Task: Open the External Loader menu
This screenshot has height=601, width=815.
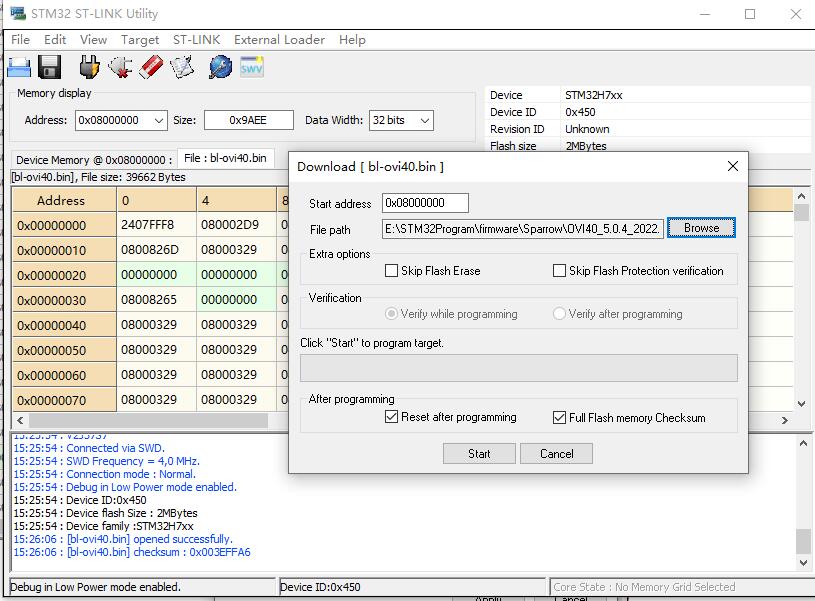Action: pyautogui.click(x=279, y=40)
